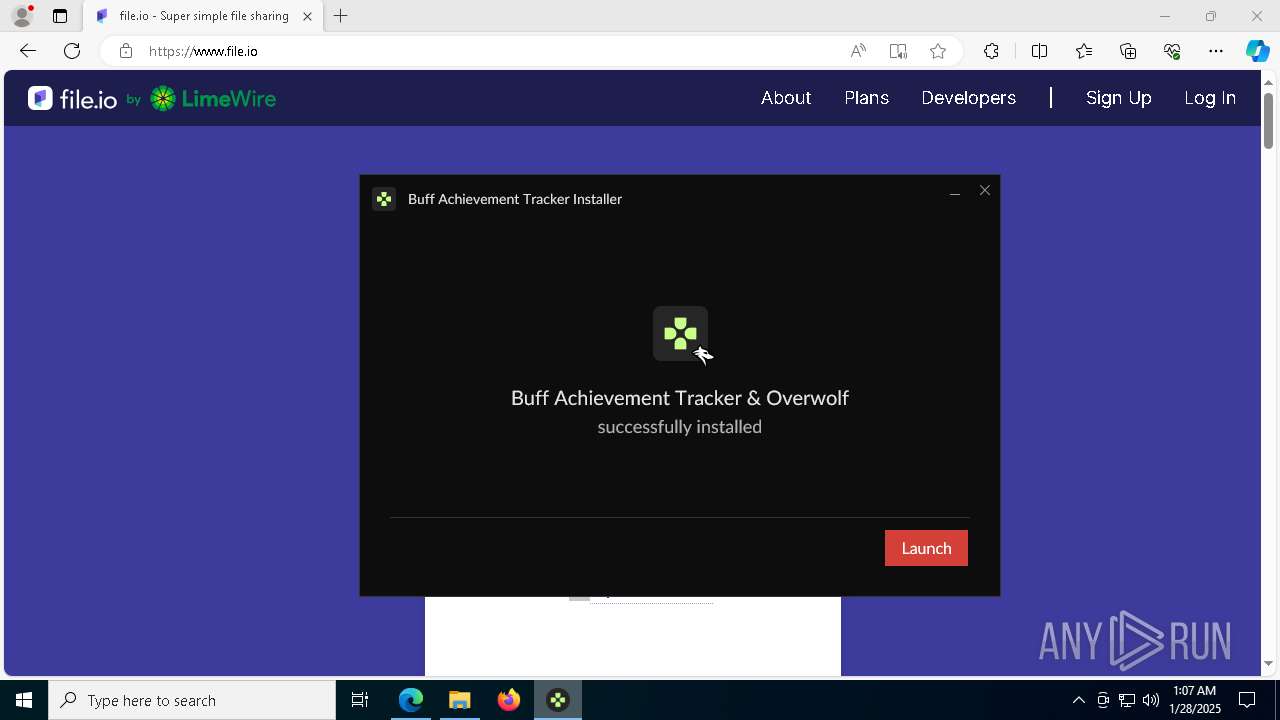The width and height of the screenshot is (1280, 720).
Task: Open a new browser tab
Action: coord(341,16)
